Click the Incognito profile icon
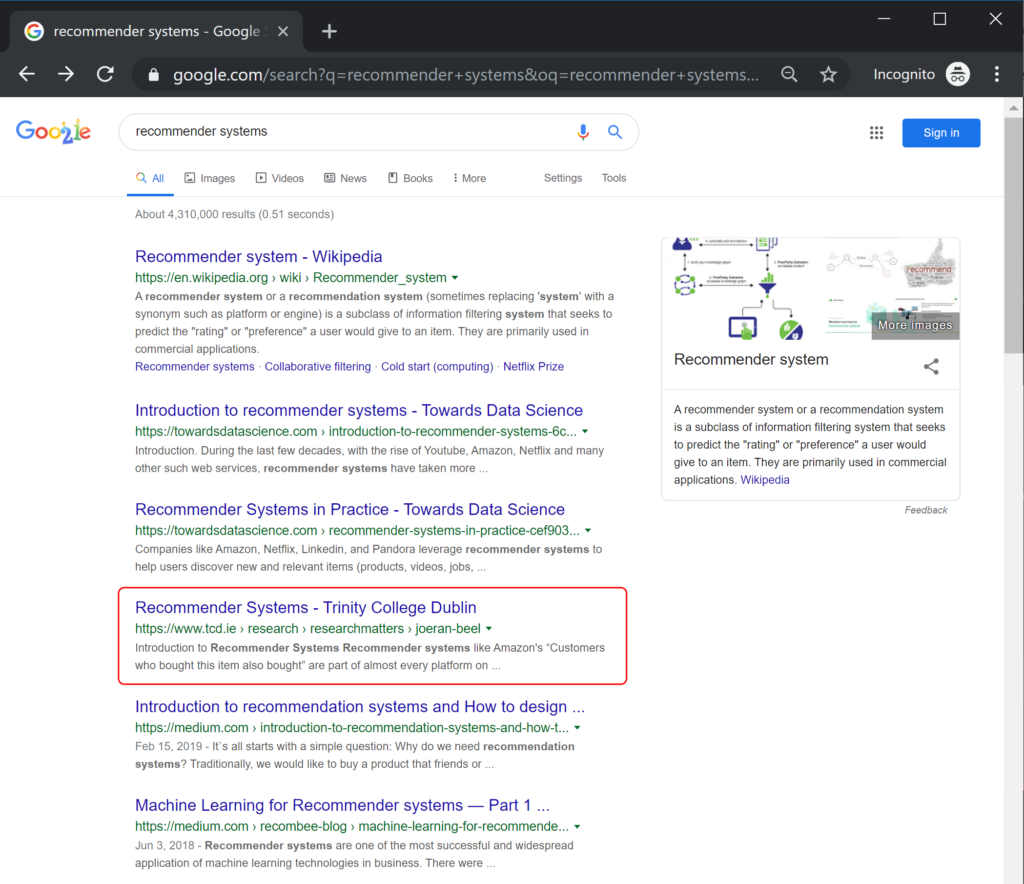The height and width of the screenshot is (884, 1024). [x=957, y=74]
